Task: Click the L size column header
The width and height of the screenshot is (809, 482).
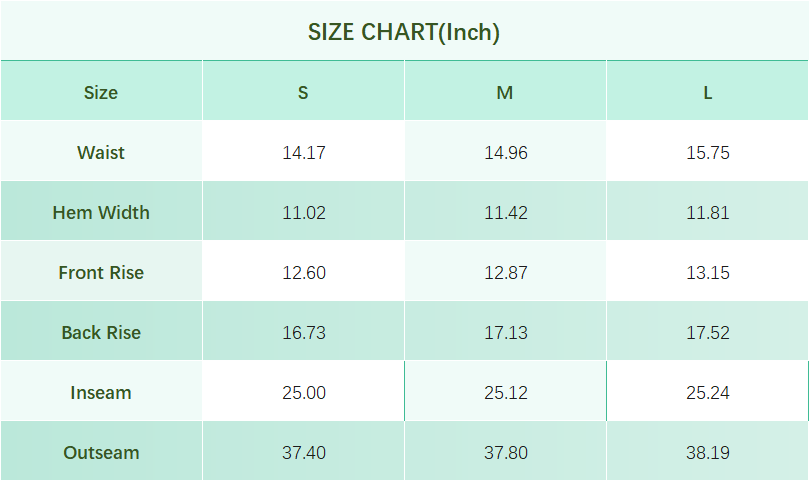Action: [707, 93]
